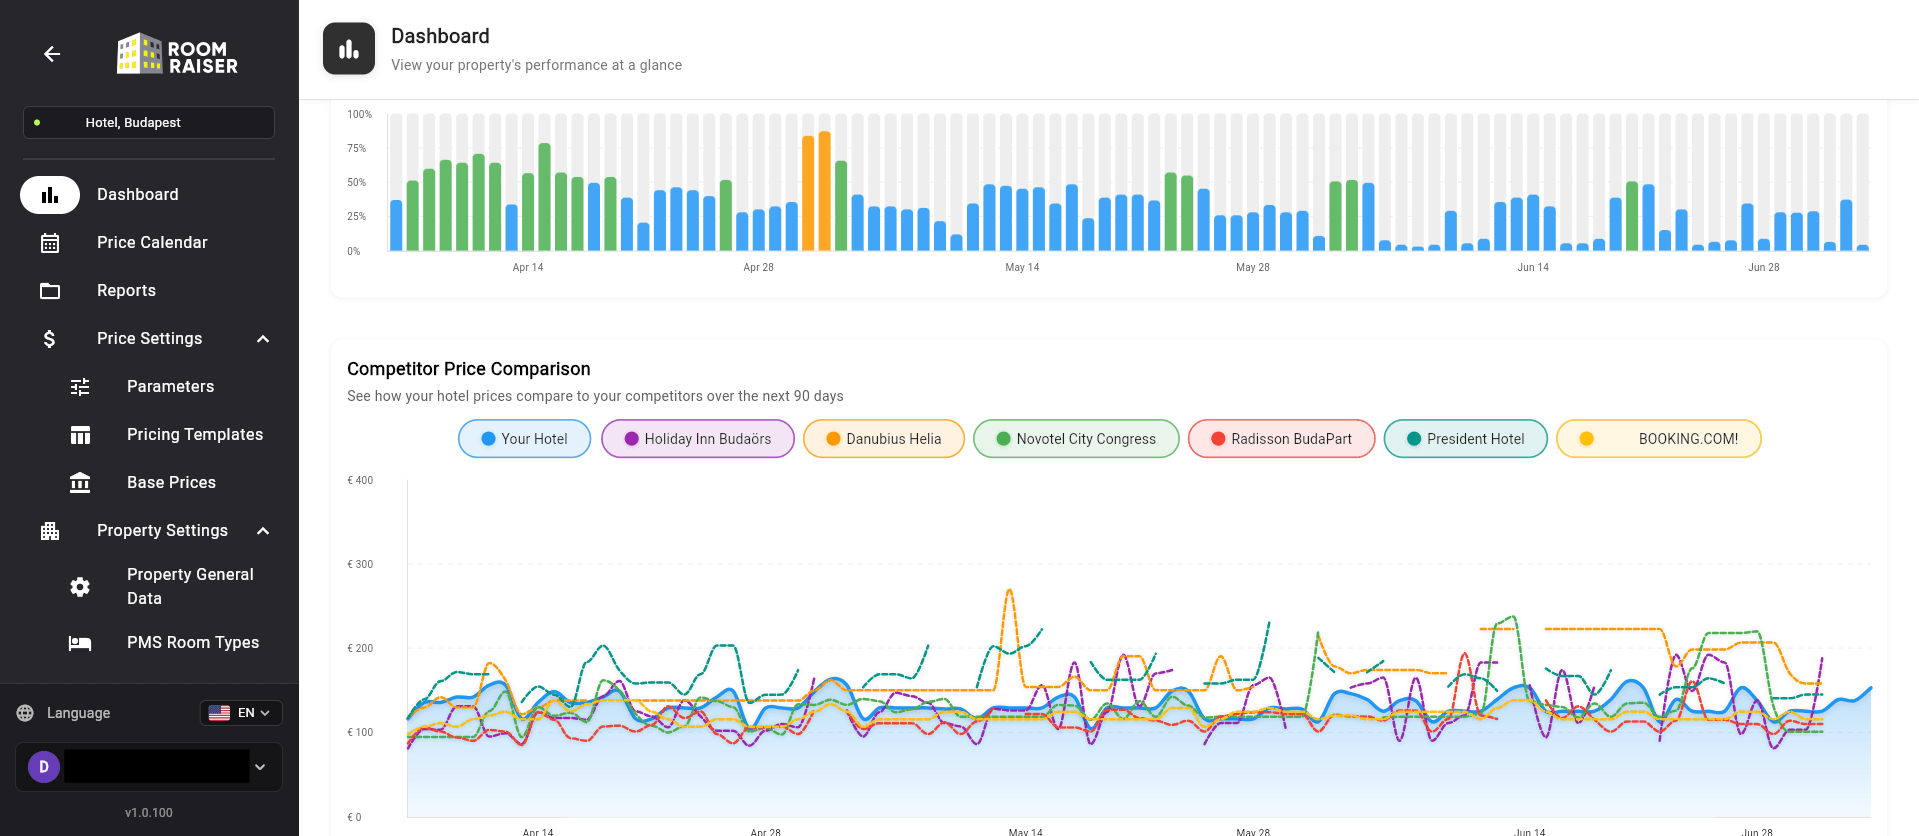Click the Pricing Templates table icon
This screenshot has width=1919, height=836.
[80, 435]
